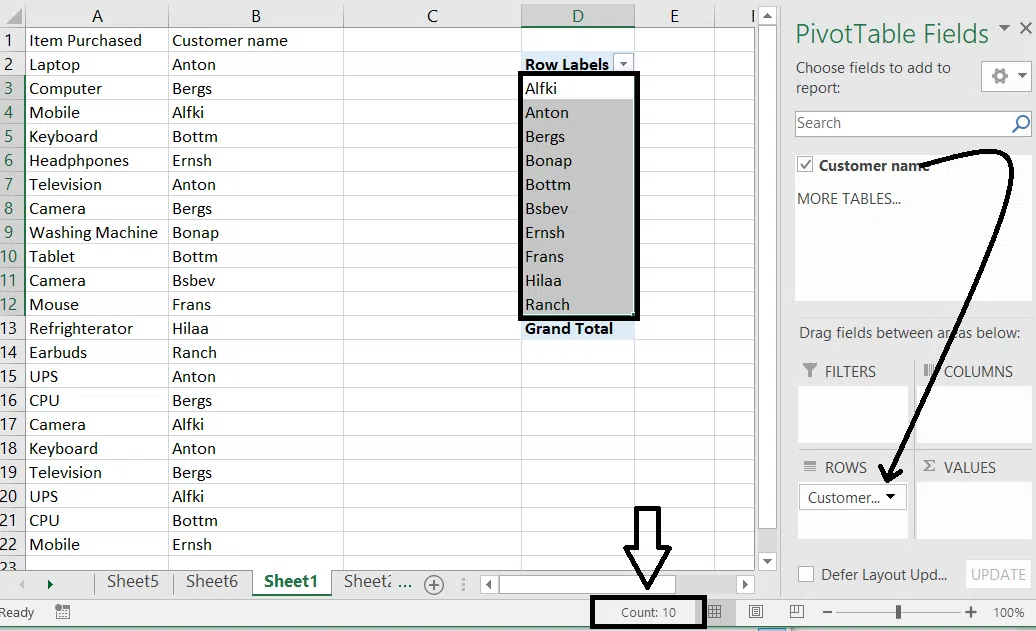Screen dimensions: 1036x631
Task: Click the Search fields input box
Action: 903,124
